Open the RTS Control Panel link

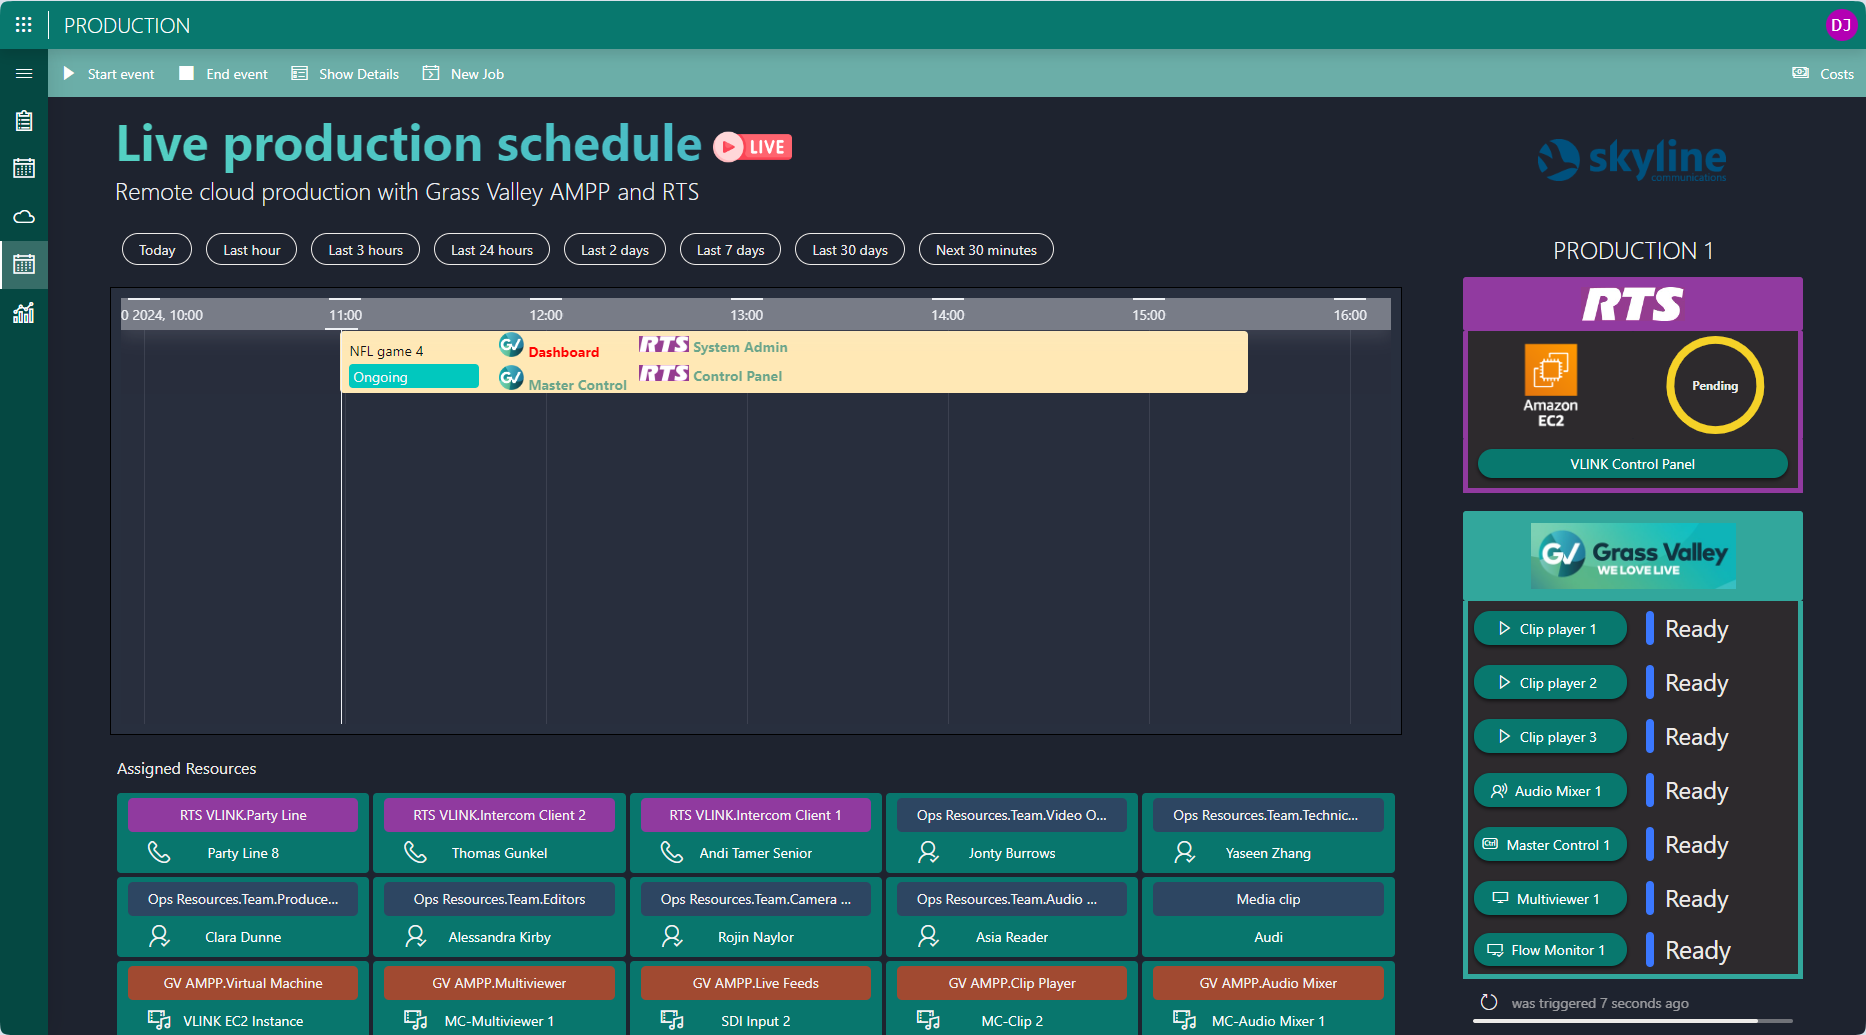point(738,376)
